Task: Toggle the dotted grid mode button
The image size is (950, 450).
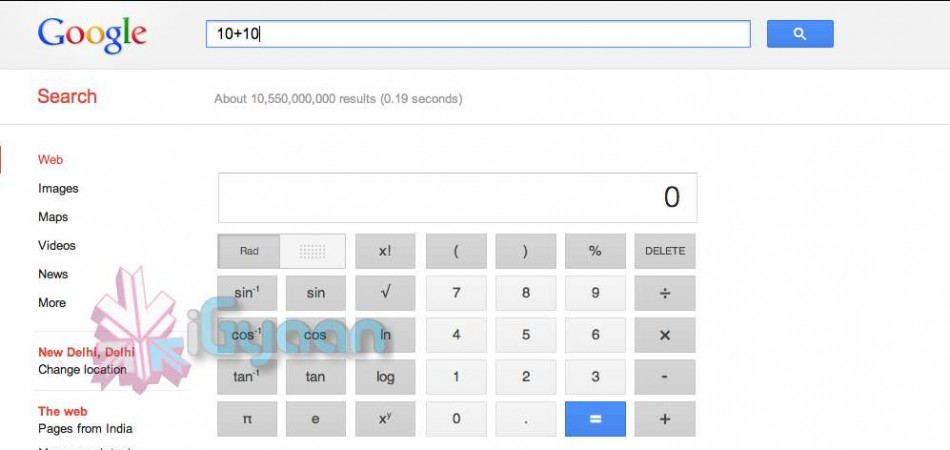Action: pyautogui.click(x=313, y=251)
